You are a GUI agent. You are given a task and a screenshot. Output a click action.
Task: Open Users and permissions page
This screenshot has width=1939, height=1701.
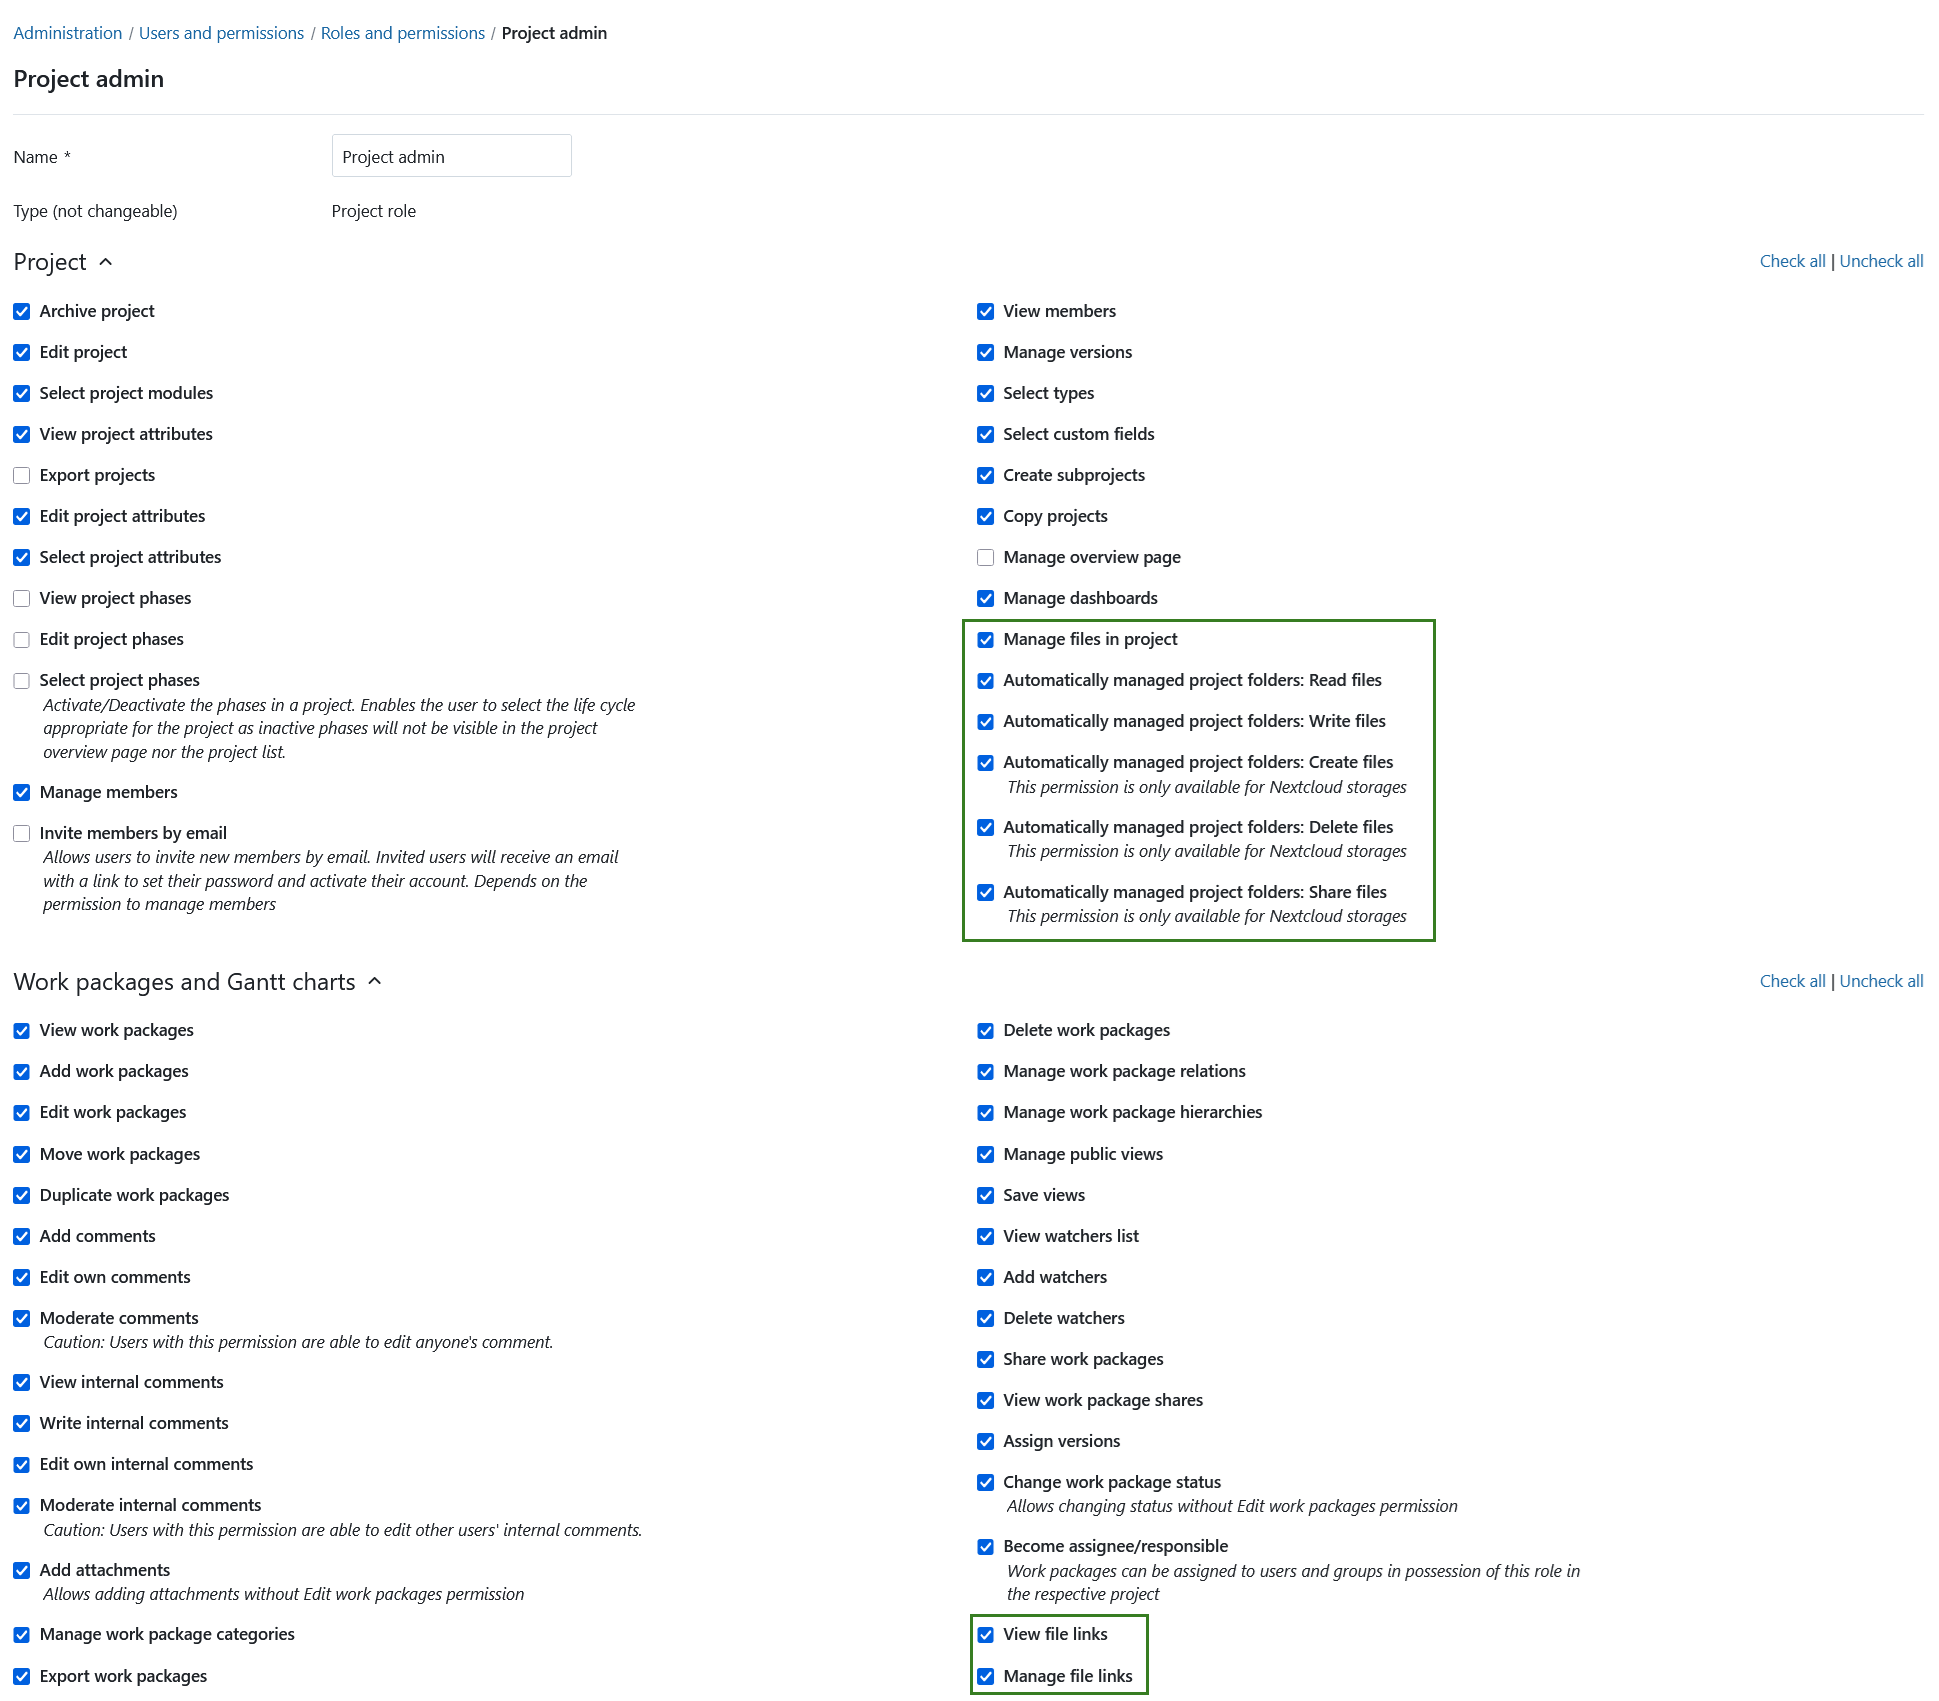221,32
